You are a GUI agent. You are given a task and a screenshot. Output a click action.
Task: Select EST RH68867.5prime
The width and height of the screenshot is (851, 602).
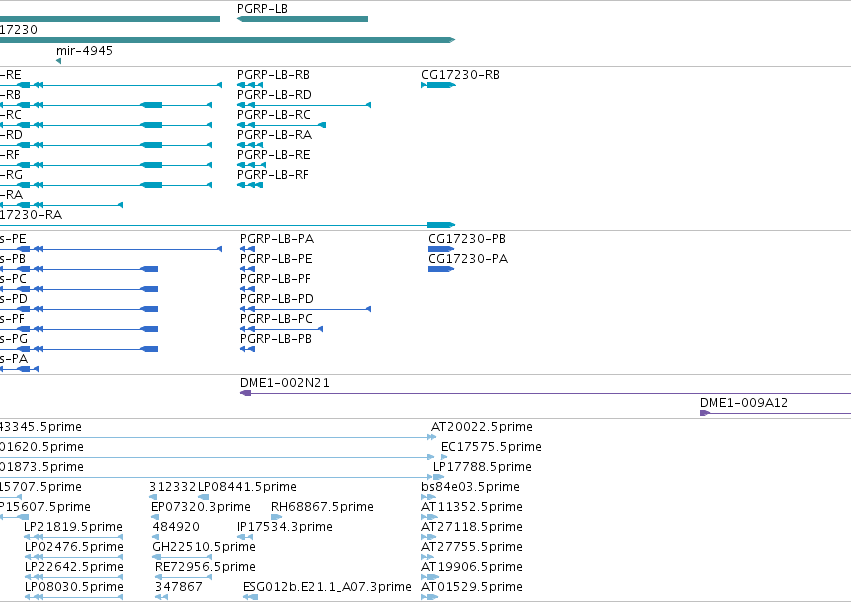tap(322, 507)
